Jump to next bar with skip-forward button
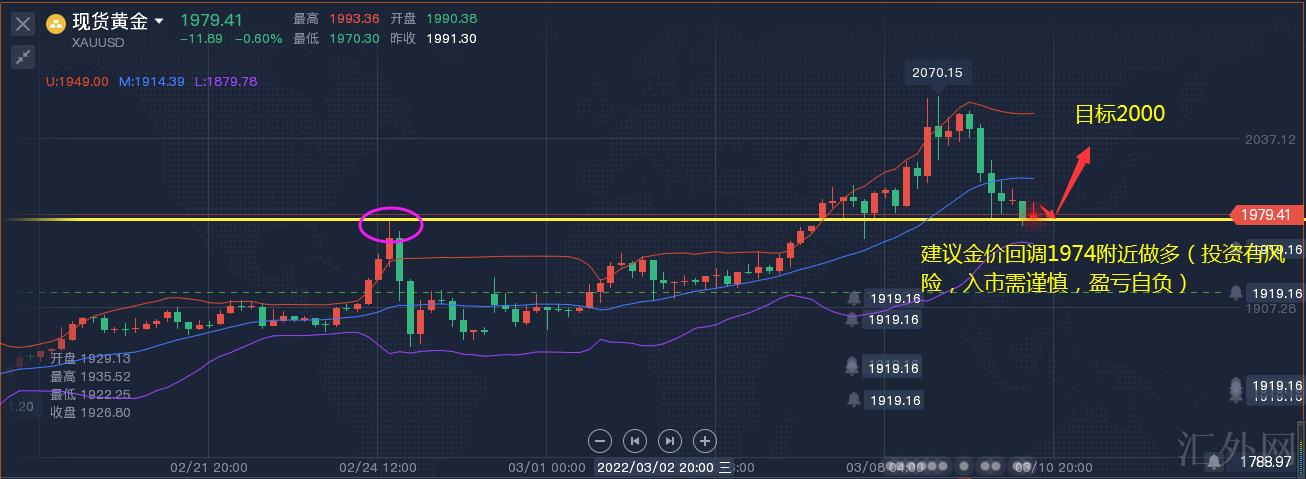The image size is (1306, 479). pyautogui.click(x=670, y=440)
